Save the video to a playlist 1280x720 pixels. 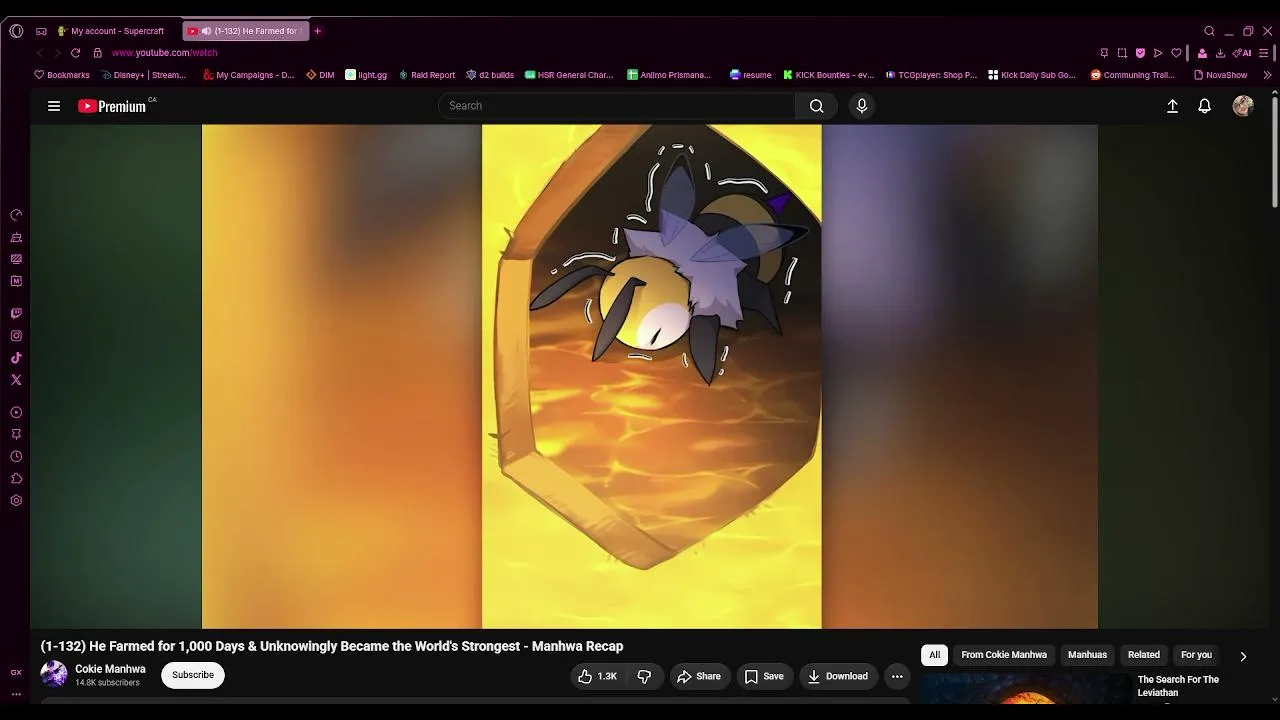764,677
